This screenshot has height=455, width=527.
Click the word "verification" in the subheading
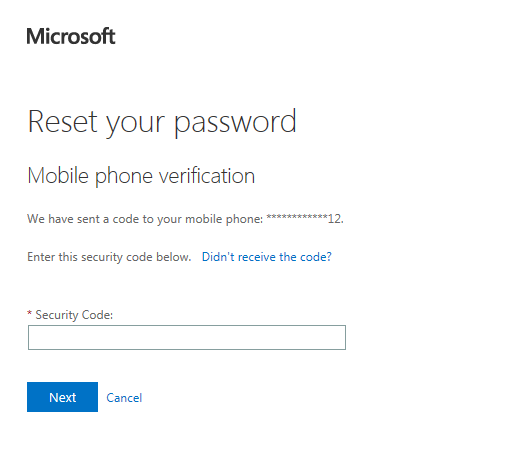click(207, 175)
